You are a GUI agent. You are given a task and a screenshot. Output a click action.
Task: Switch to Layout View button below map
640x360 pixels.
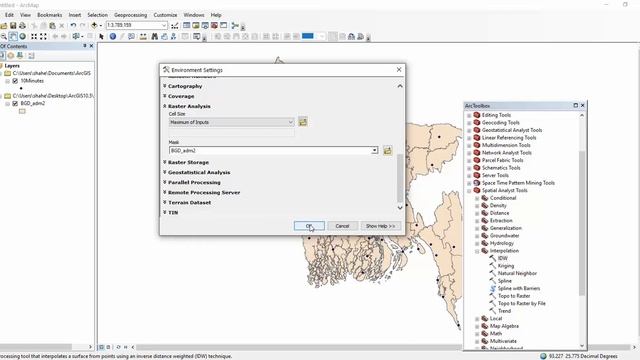coord(109,347)
